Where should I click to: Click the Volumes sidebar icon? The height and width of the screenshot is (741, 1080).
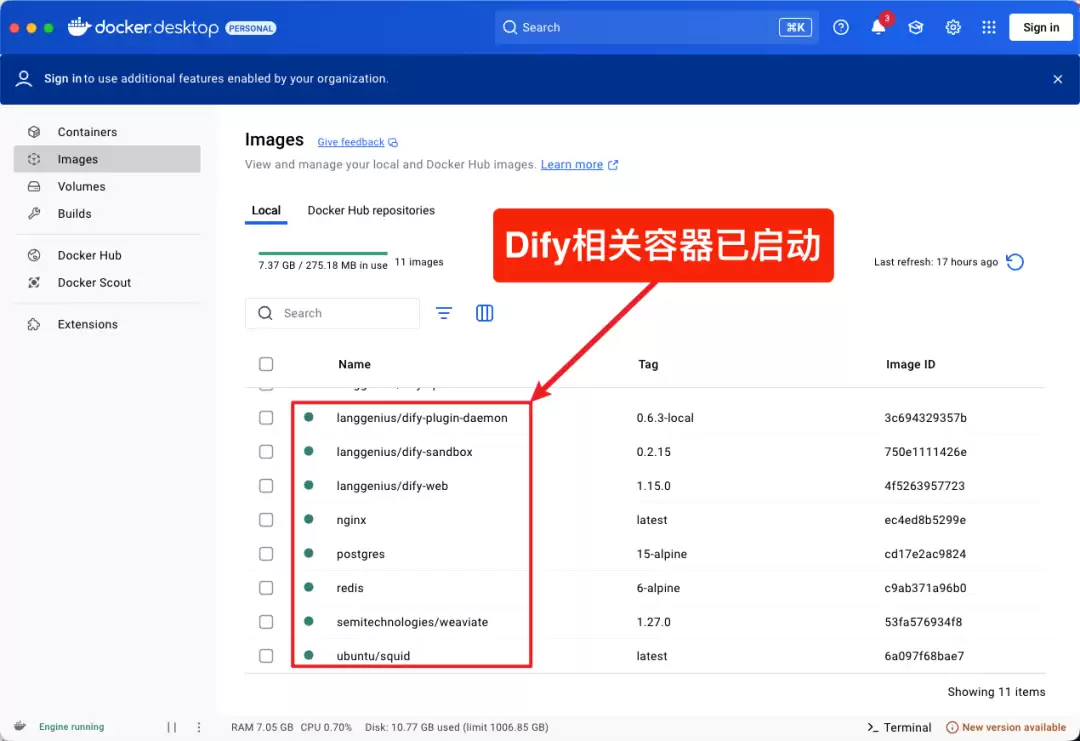pyautogui.click(x=34, y=187)
